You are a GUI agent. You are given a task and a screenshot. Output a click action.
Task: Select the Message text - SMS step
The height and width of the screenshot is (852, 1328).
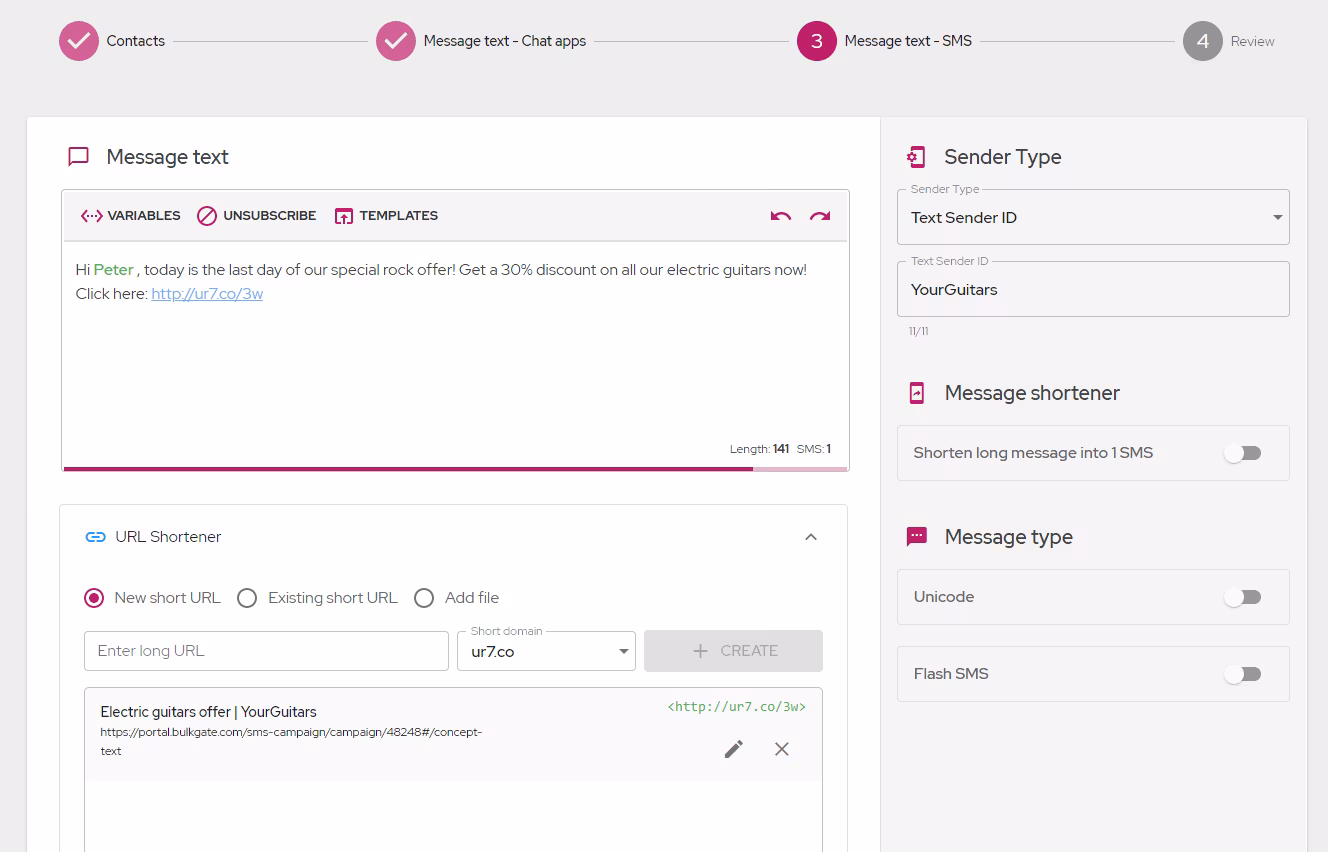pyautogui.click(x=908, y=41)
